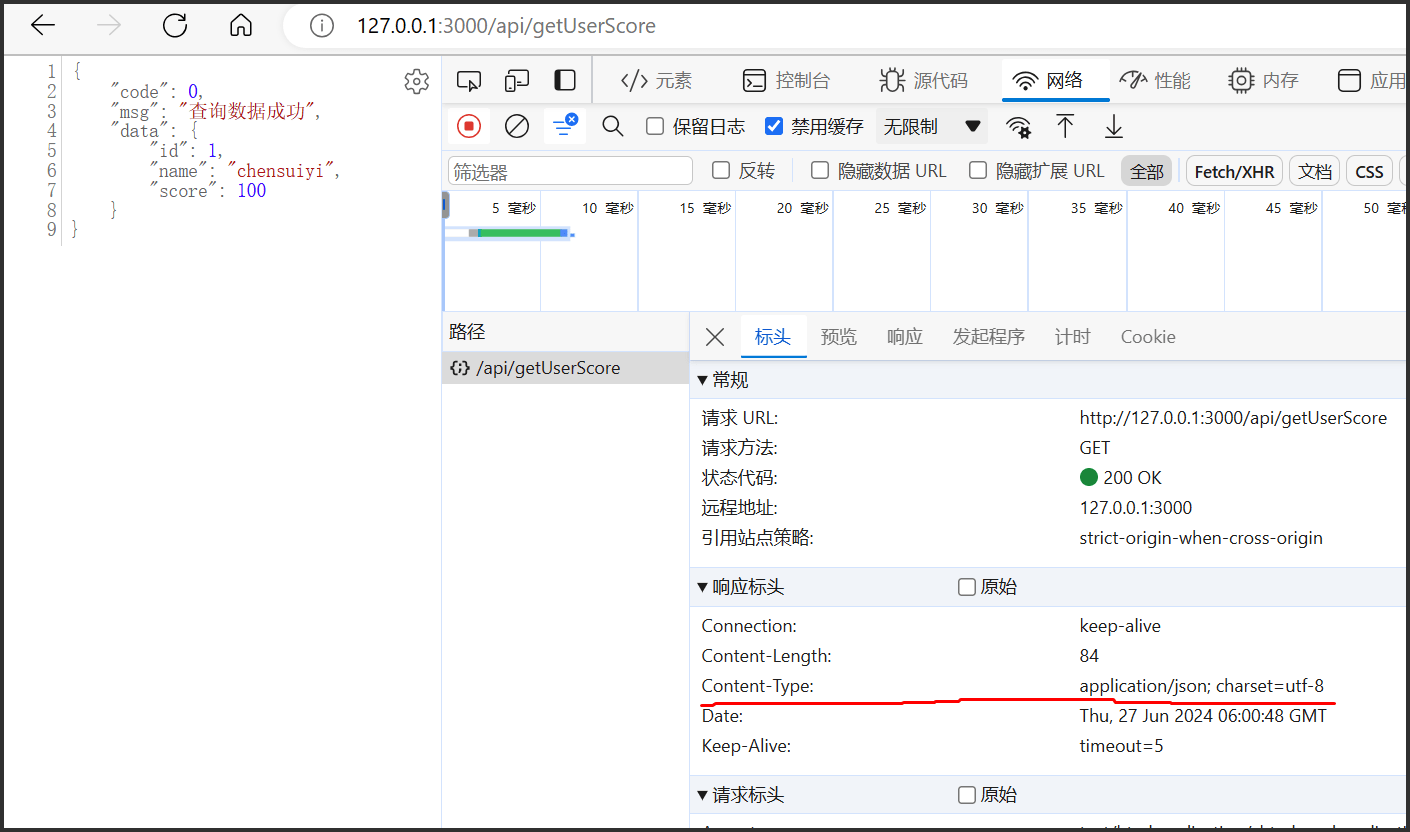The image size is (1410, 832).
Task: Activate the inspect element picker icon
Action: coord(469,81)
